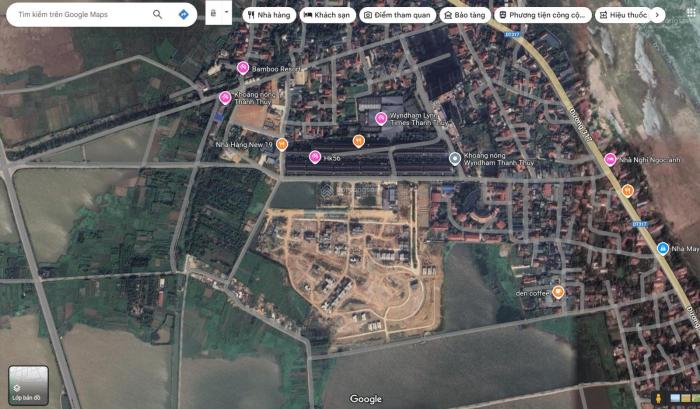The height and width of the screenshot is (409, 700).
Task: Filter by Nhà hàng restaurants chip
Action: [267, 15]
